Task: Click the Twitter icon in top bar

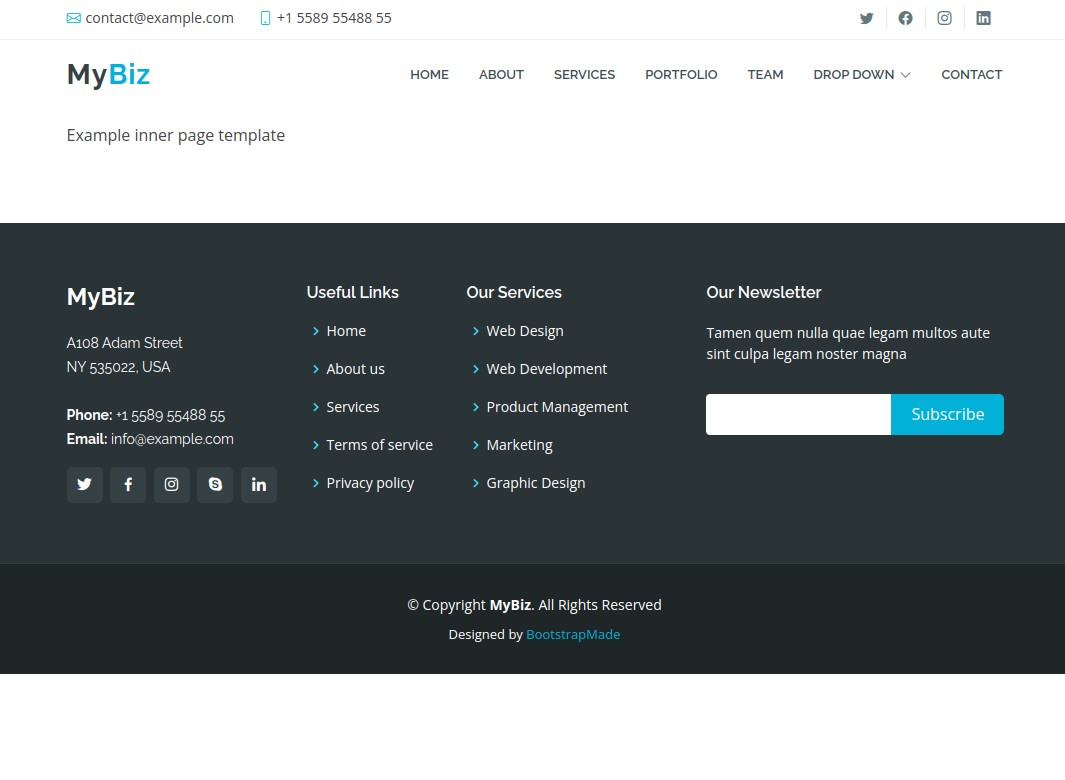Action: pyautogui.click(x=866, y=18)
